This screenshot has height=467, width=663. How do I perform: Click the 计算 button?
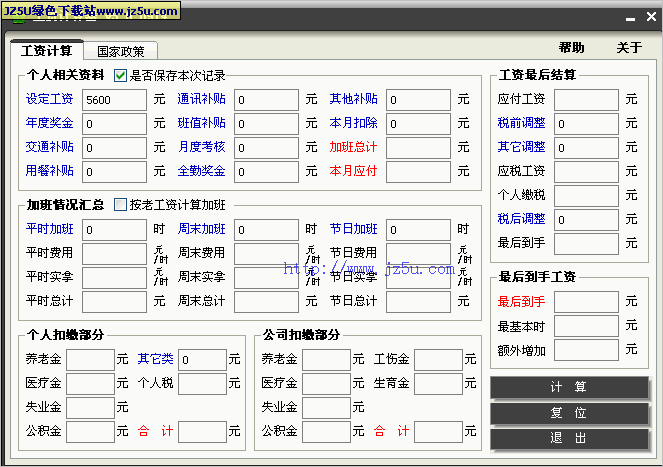[569, 387]
